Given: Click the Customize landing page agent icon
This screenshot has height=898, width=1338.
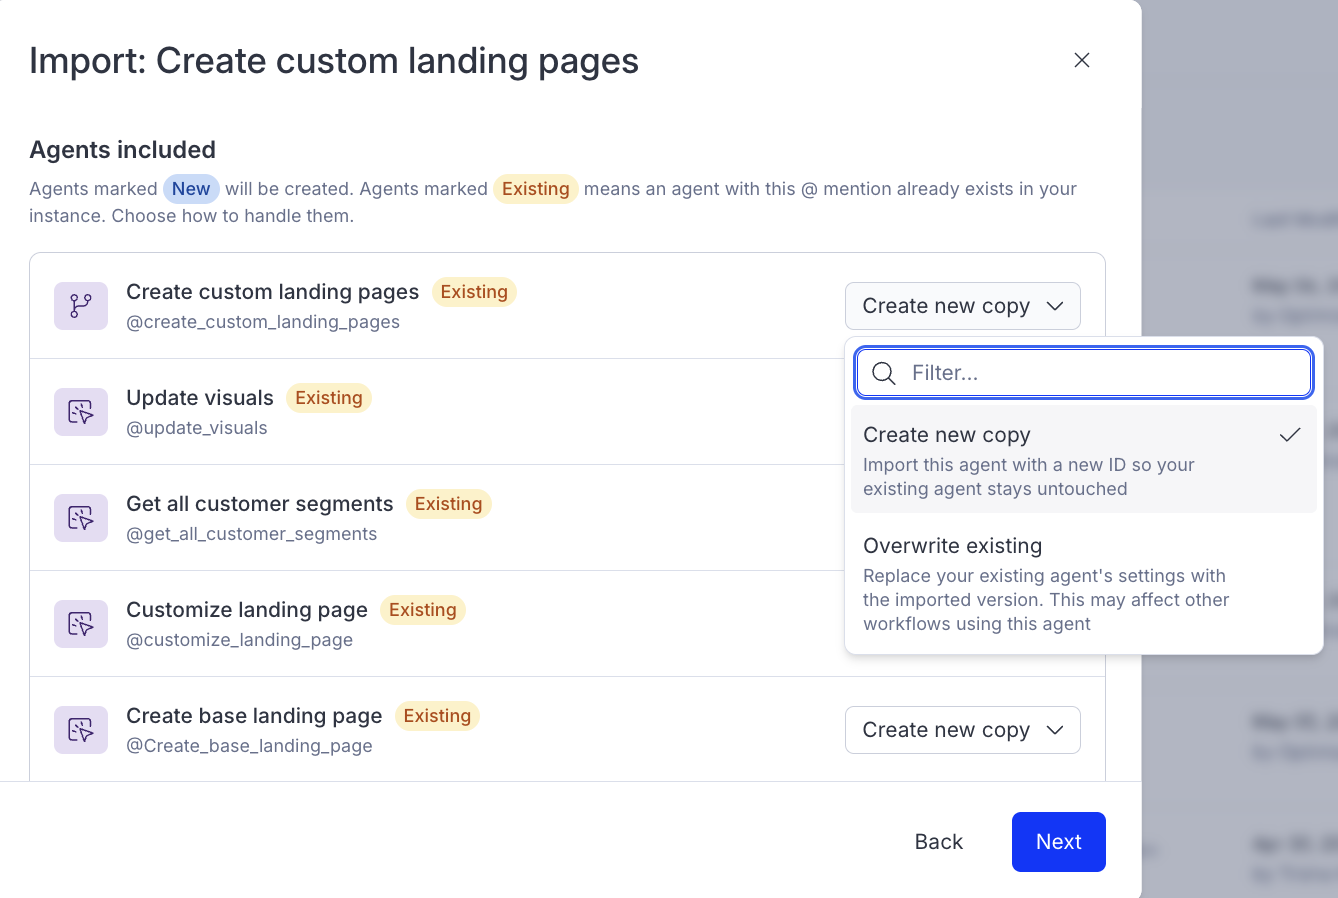Looking at the screenshot, I should [x=81, y=624].
